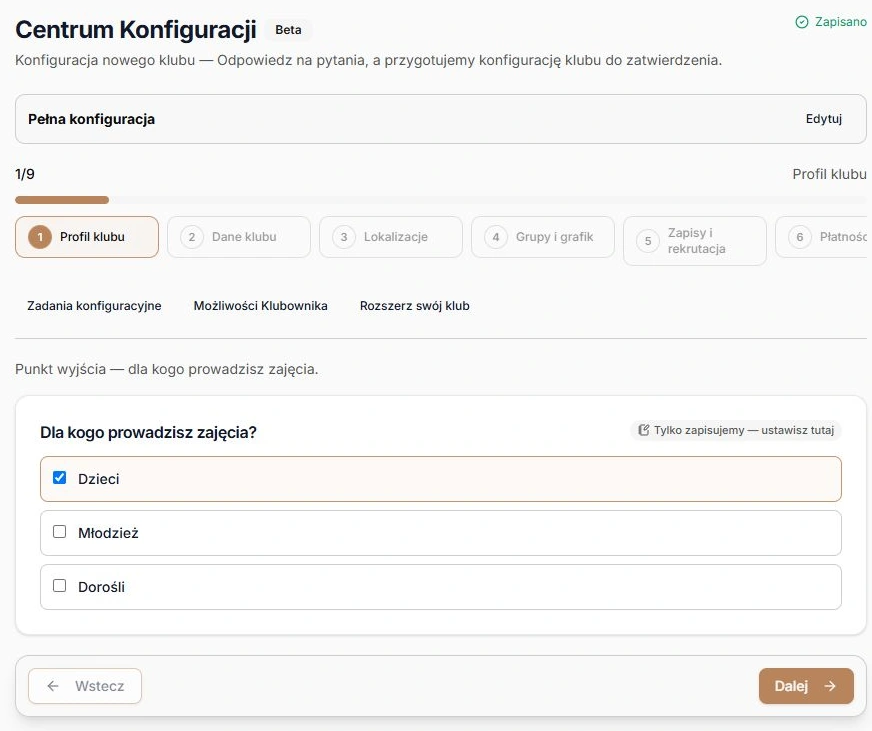The image size is (872, 731).
Task: Uncheck the Dzieci checkbox
Action: coord(60,478)
